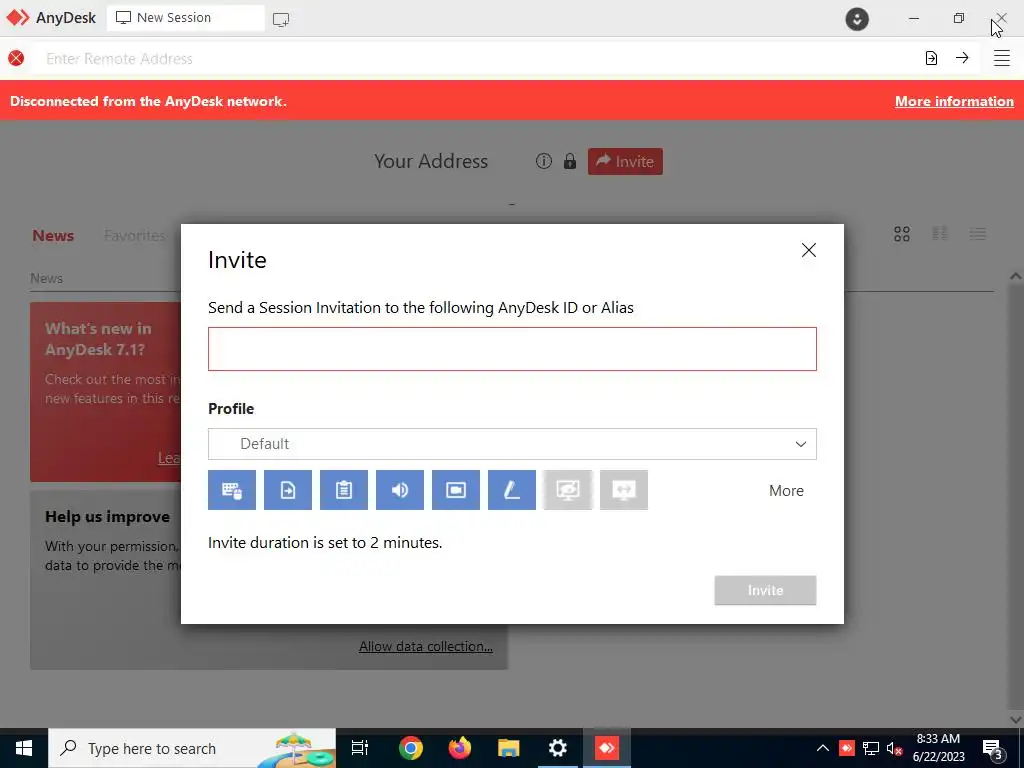The height and width of the screenshot is (768, 1024).
Task: Open Firefox from taskbar
Action: point(460,748)
